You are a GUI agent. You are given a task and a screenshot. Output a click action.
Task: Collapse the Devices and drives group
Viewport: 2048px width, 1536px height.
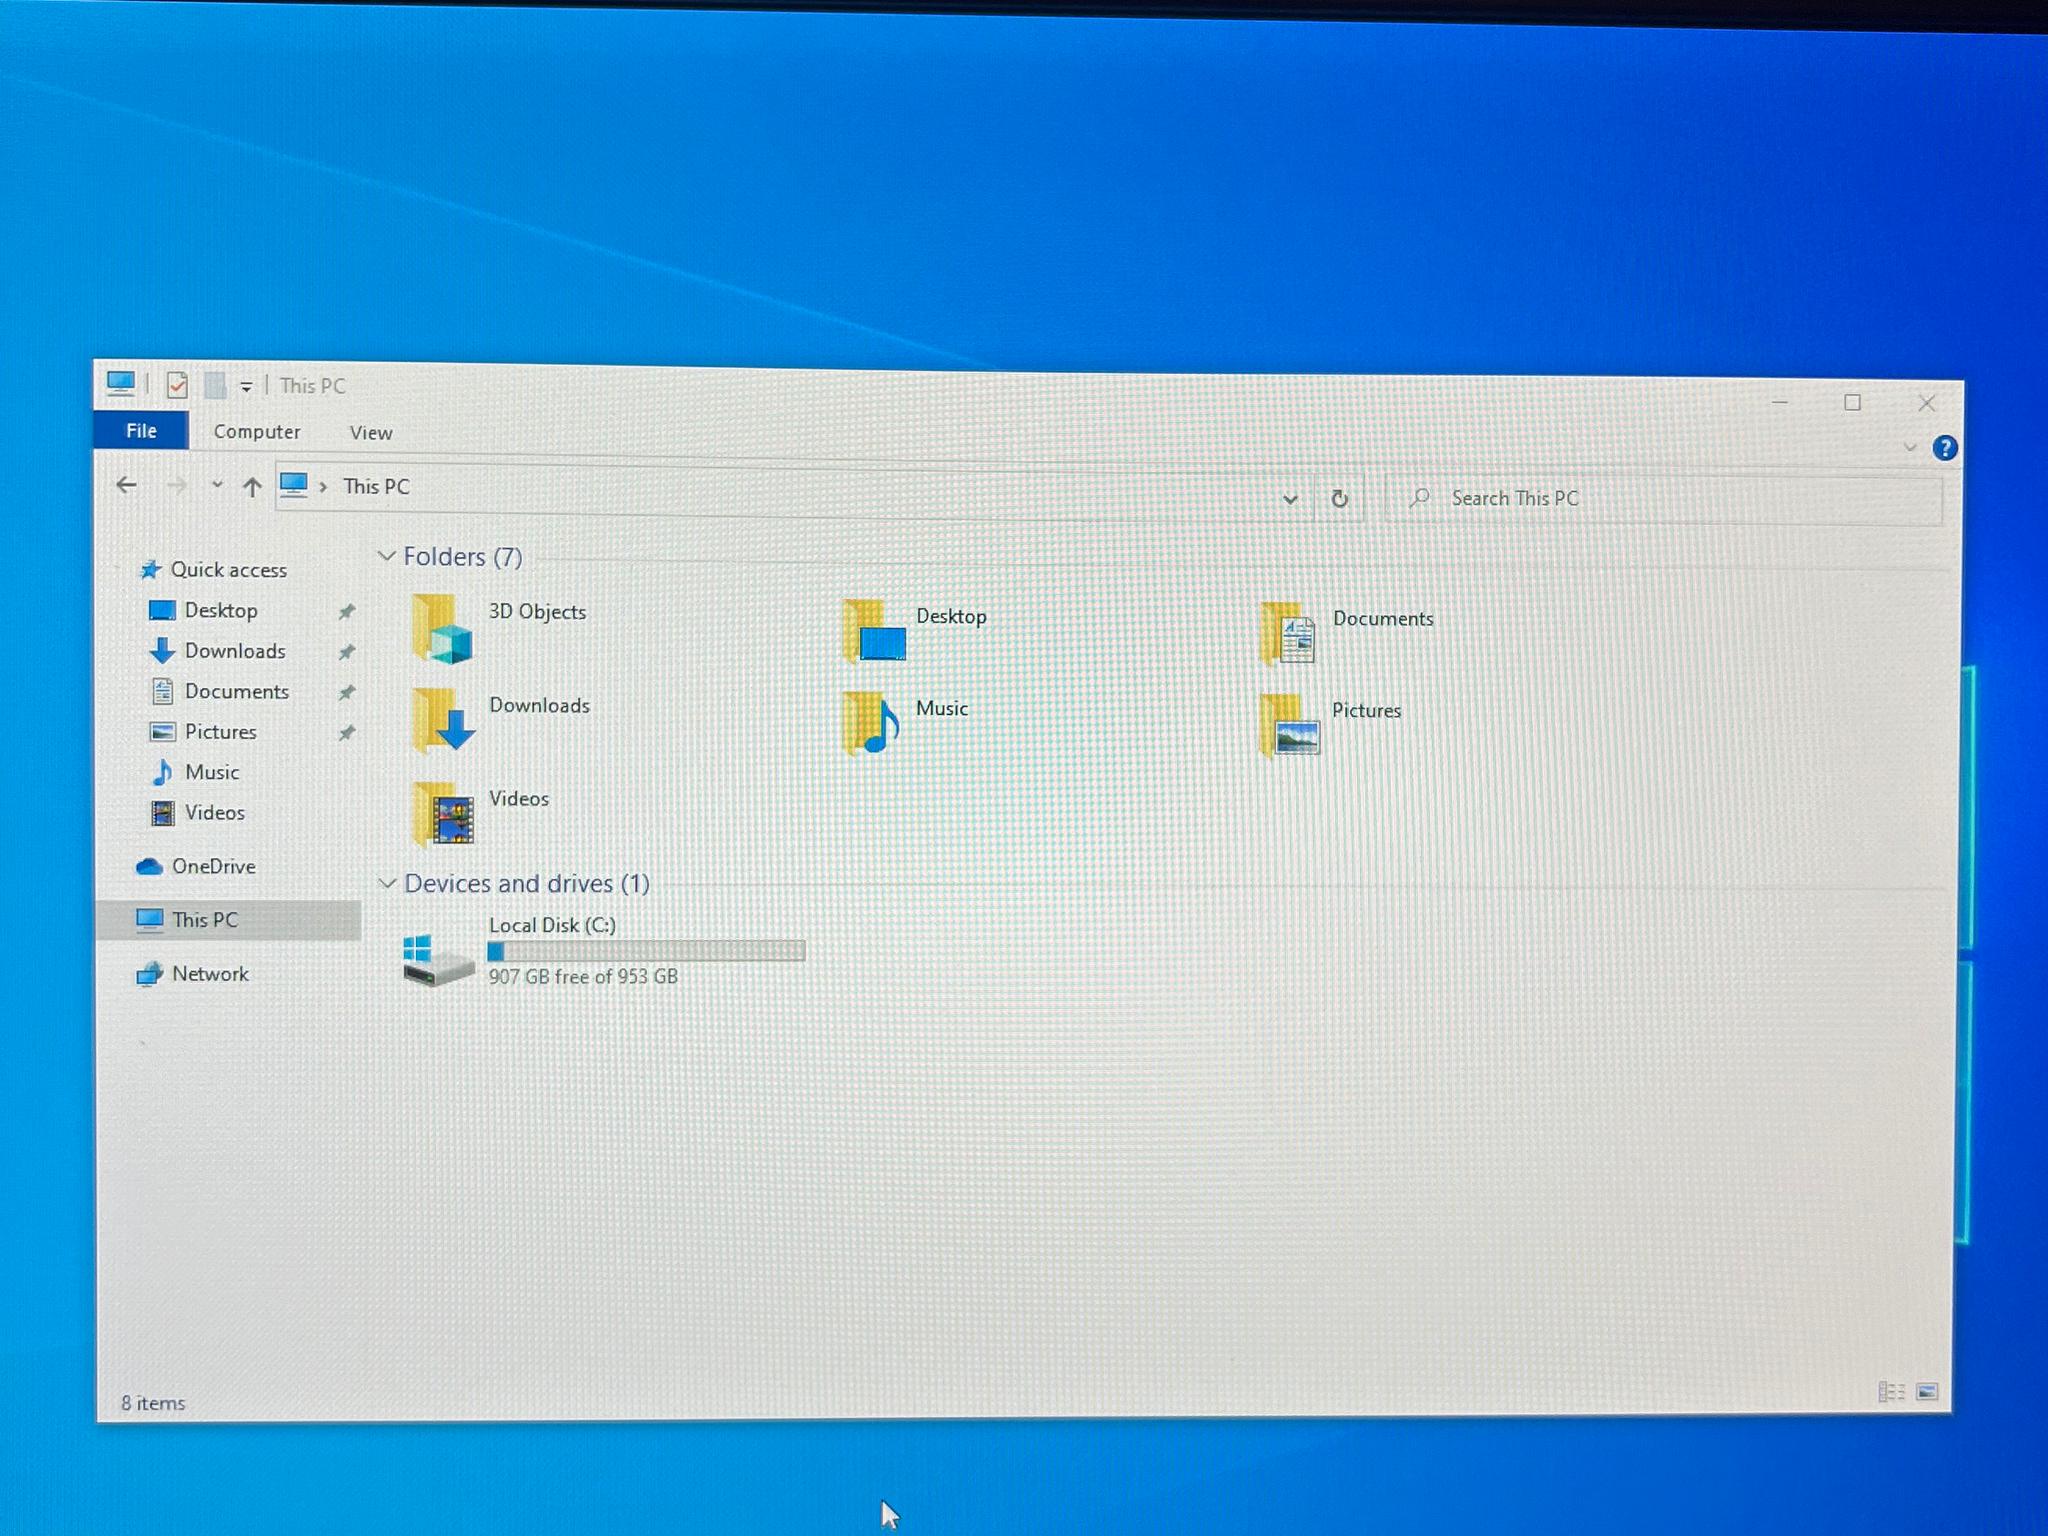pos(387,883)
